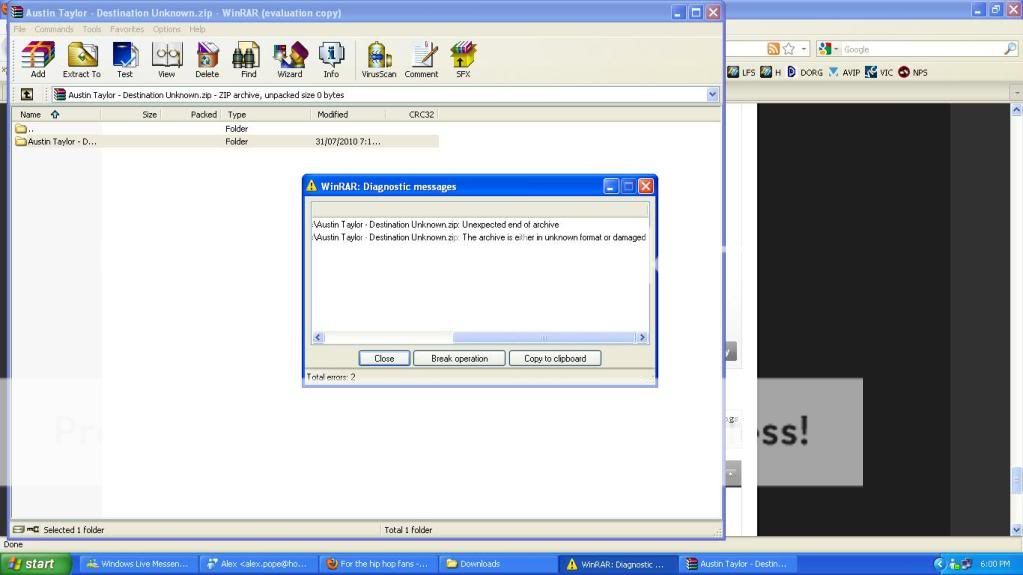Run the Test archive tool
The height and width of the screenshot is (575, 1023).
tap(125, 59)
